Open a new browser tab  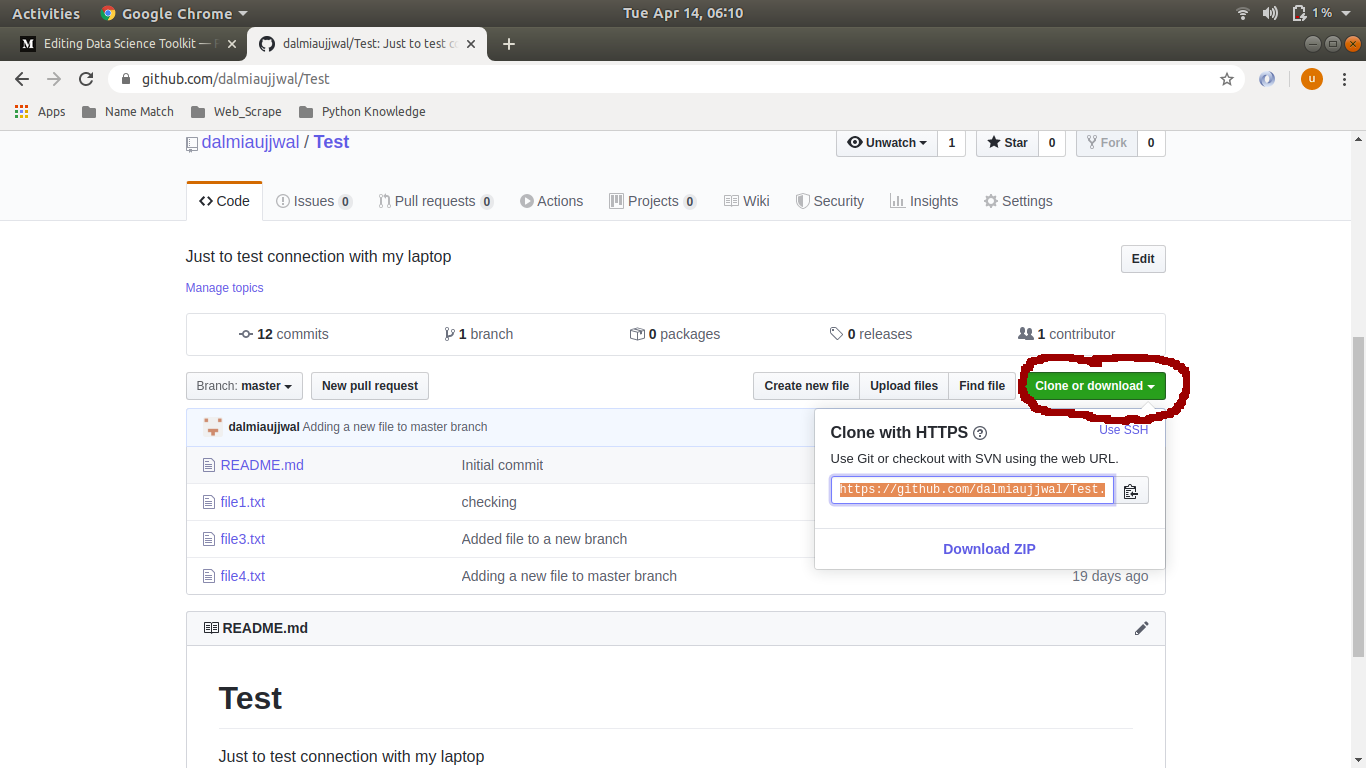[x=509, y=44]
